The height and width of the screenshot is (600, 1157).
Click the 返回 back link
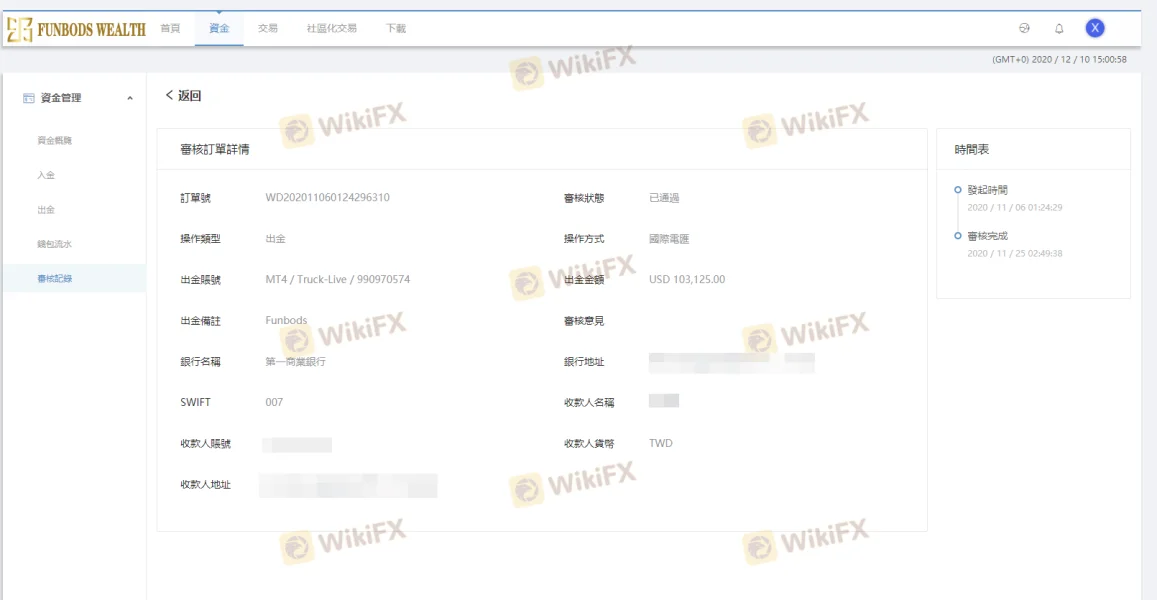183,95
